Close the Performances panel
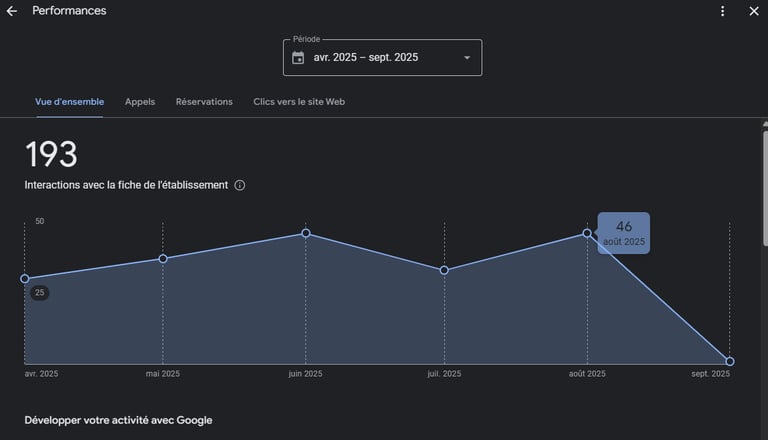The image size is (768, 440). 754,11
